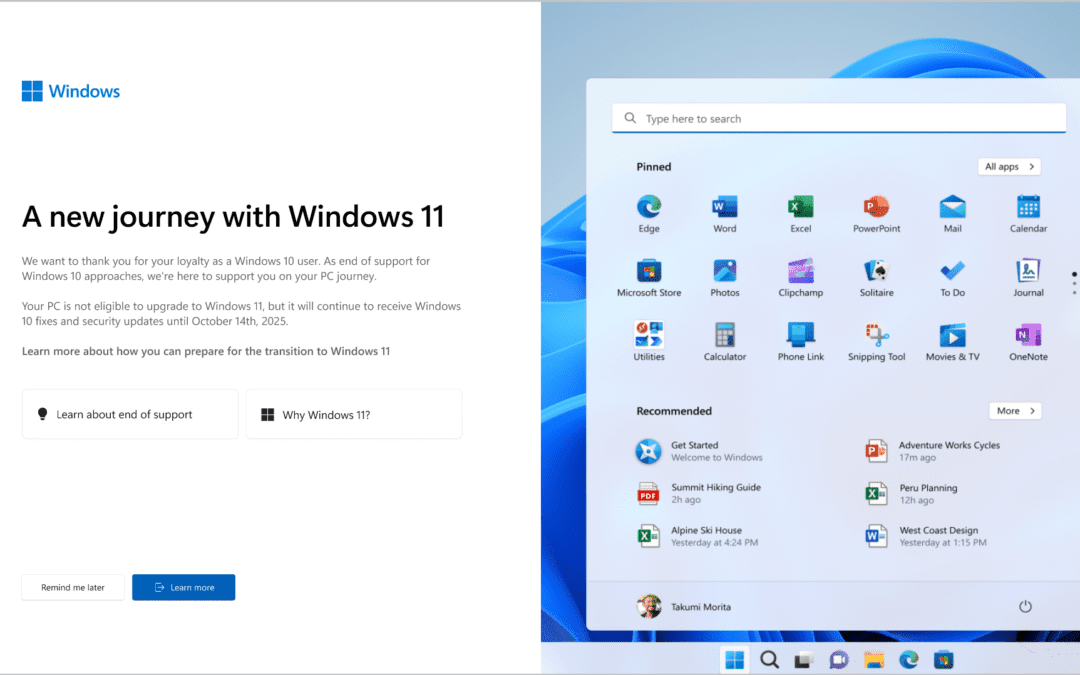Open Summit Hiking Guide PDF
Screen dimensions: 1080x675
(699, 493)
